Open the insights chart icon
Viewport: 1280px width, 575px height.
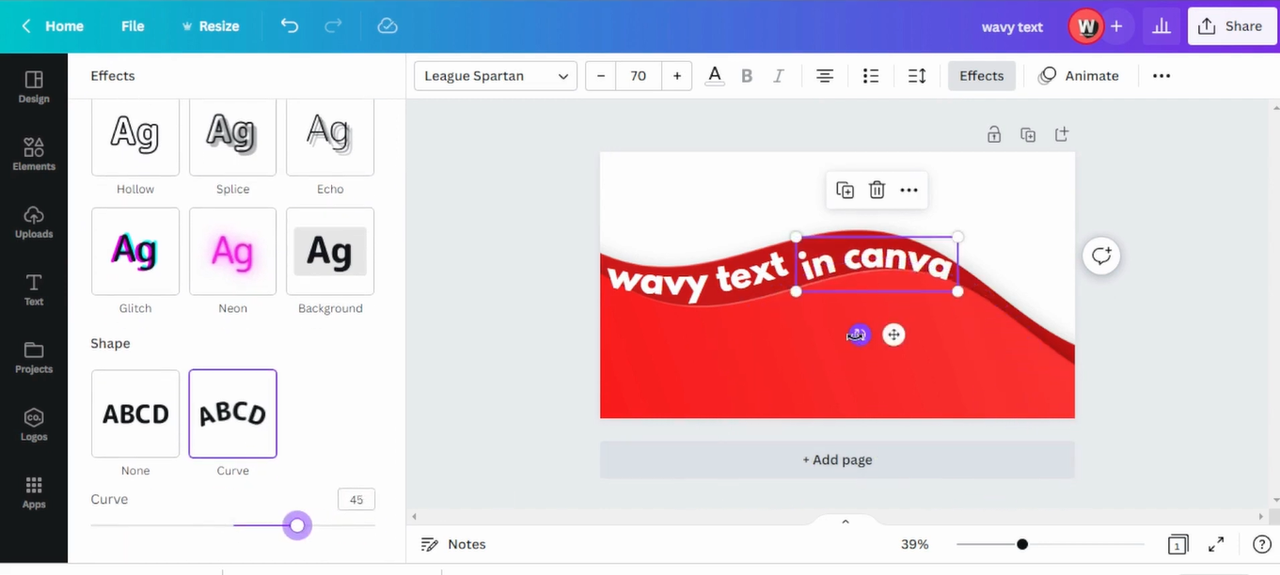click(1161, 27)
